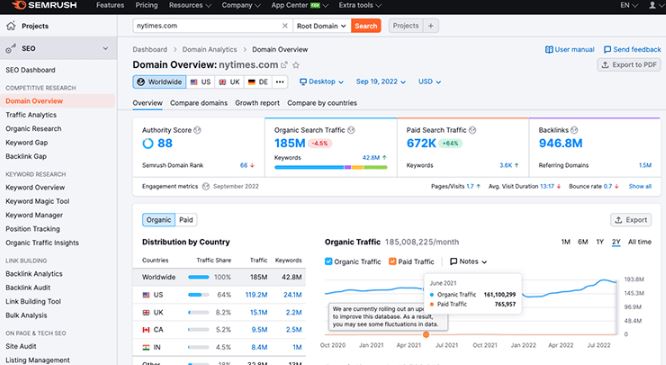Select All time range
The width and height of the screenshot is (666, 365).
(x=640, y=242)
